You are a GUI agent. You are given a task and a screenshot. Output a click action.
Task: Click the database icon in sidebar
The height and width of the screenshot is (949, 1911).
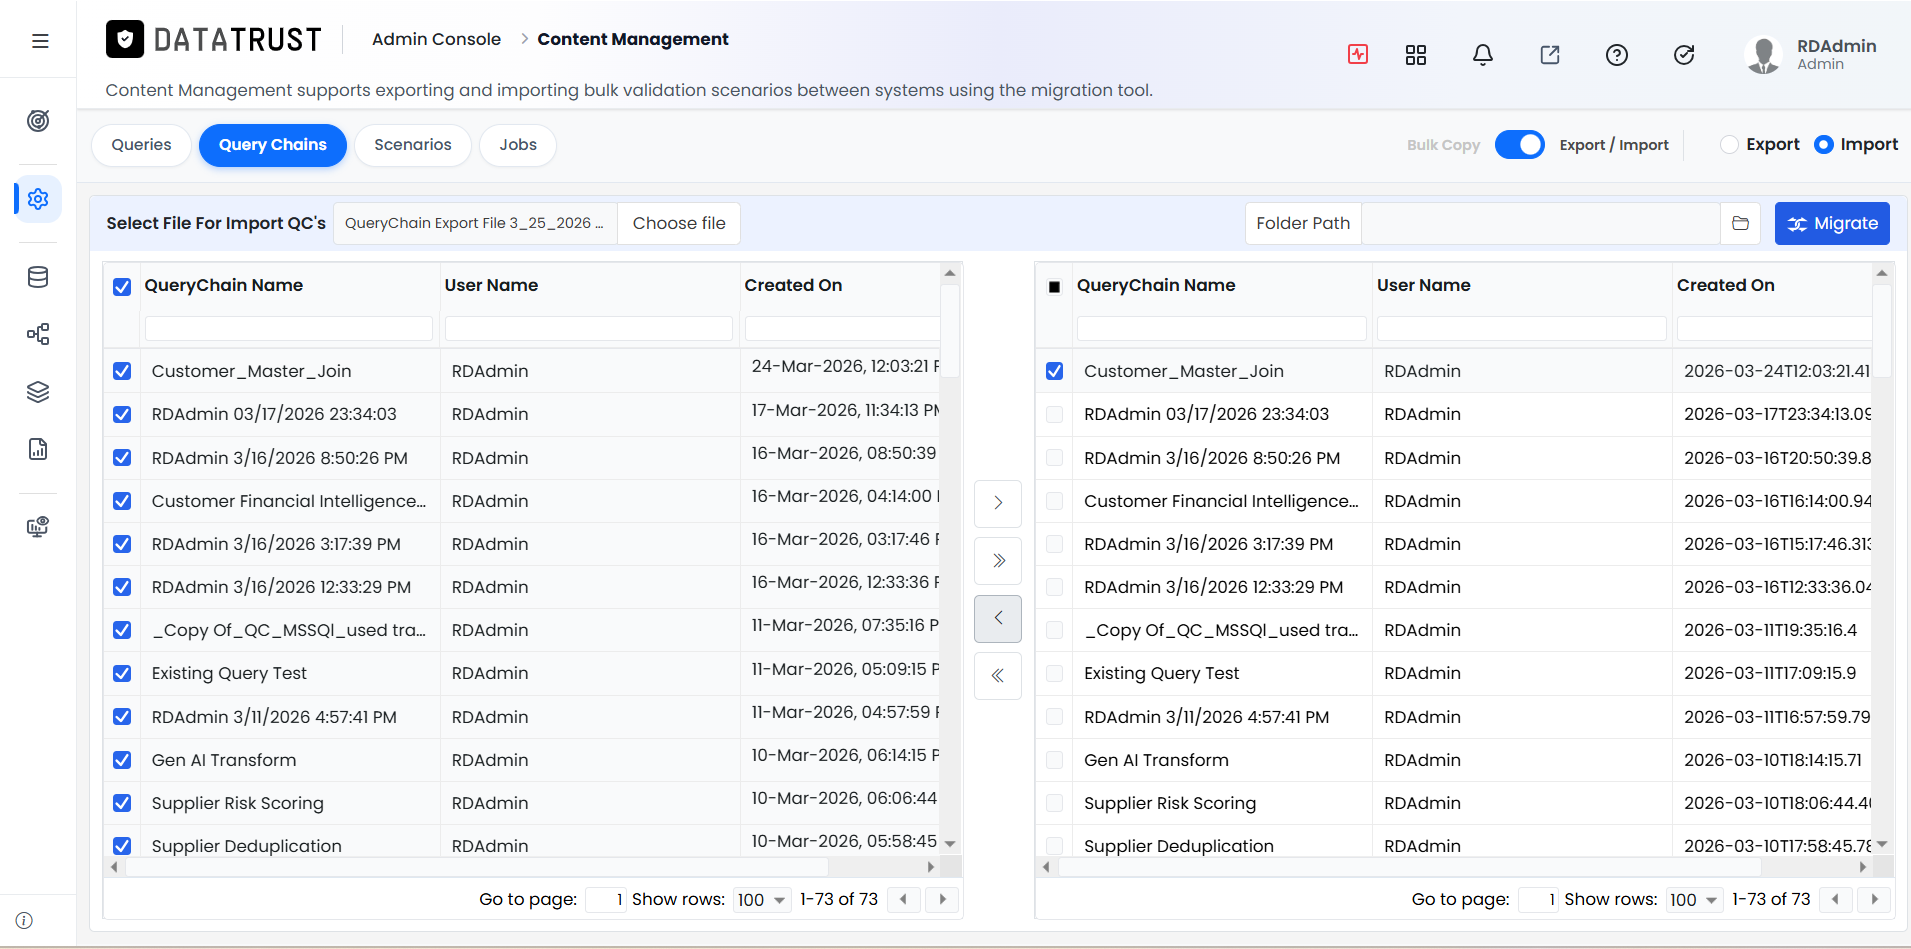click(x=38, y=277)
